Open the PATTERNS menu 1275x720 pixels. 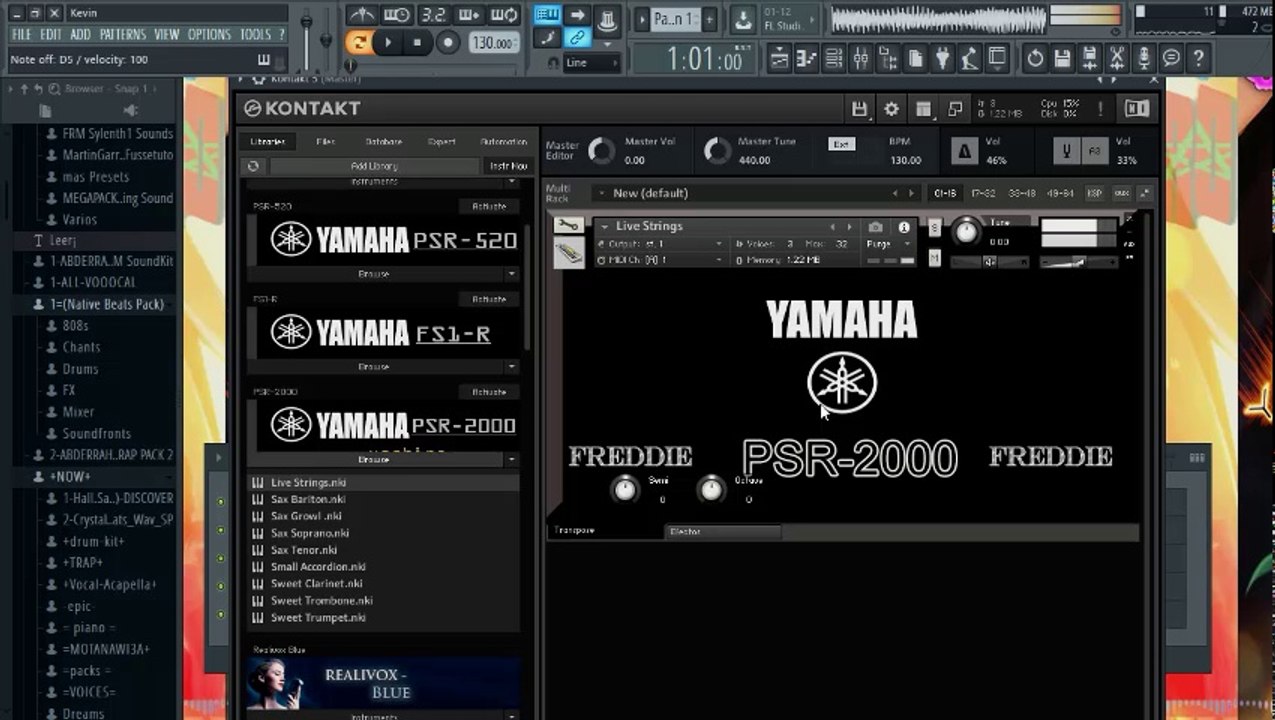122,34
